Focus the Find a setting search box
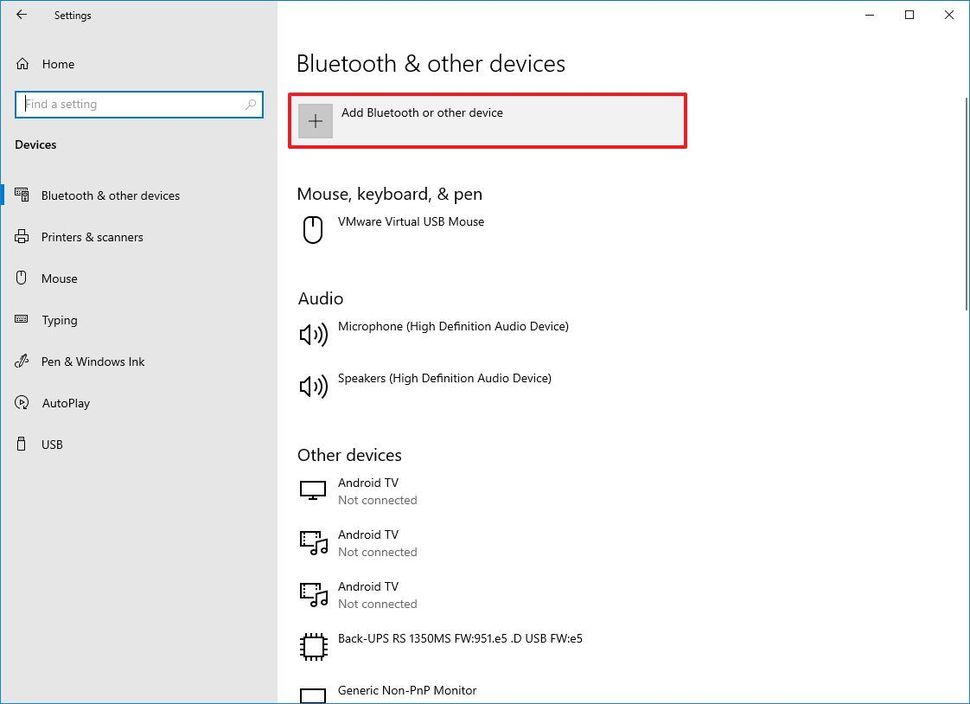This screenshot has height=704, width=970. tap(130, 104)
